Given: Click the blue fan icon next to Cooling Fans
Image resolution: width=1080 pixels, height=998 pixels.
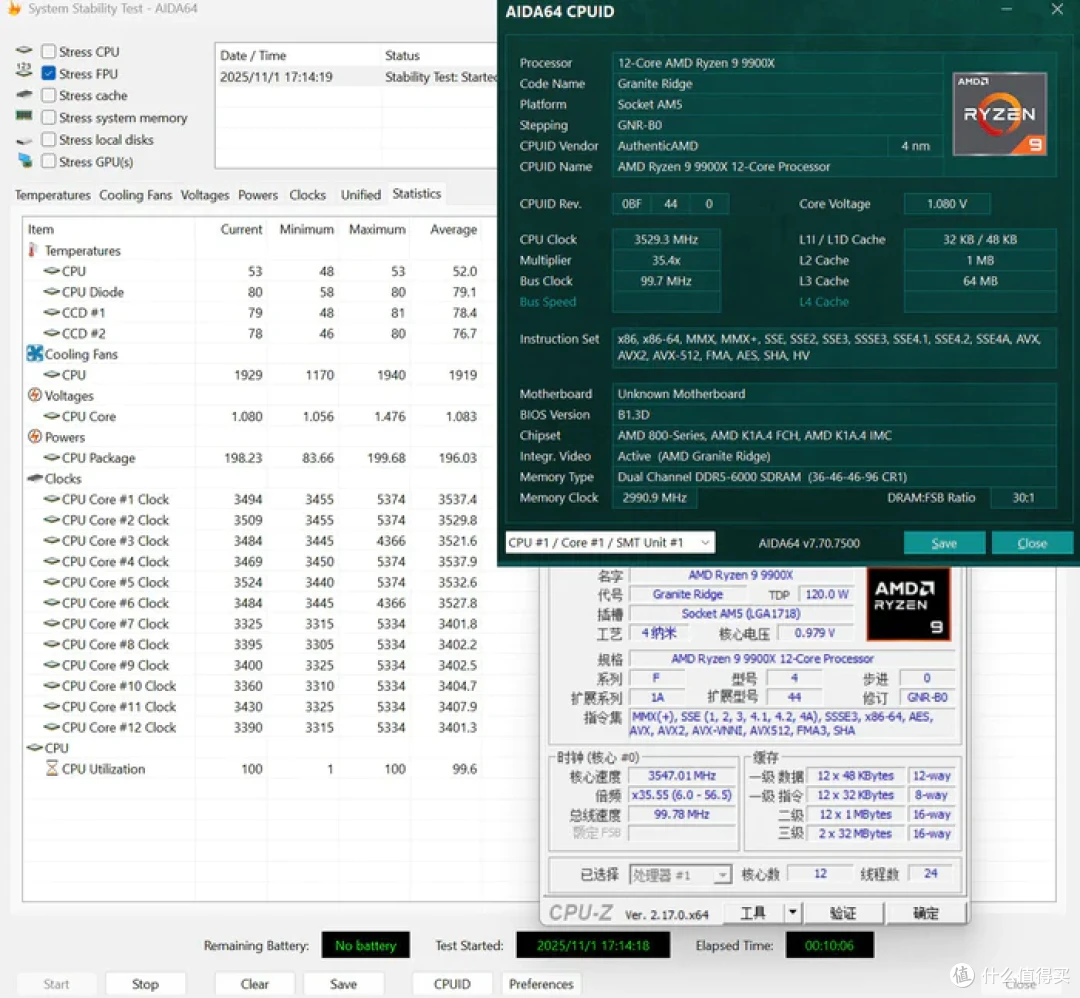Looking at the screenshot, I should click(x=34, y=353).
